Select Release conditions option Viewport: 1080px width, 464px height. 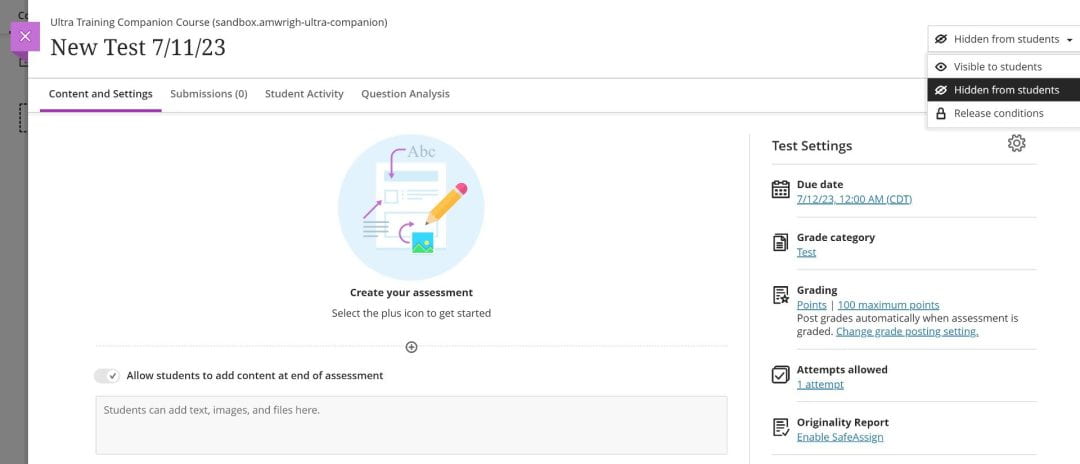[998, 113]
